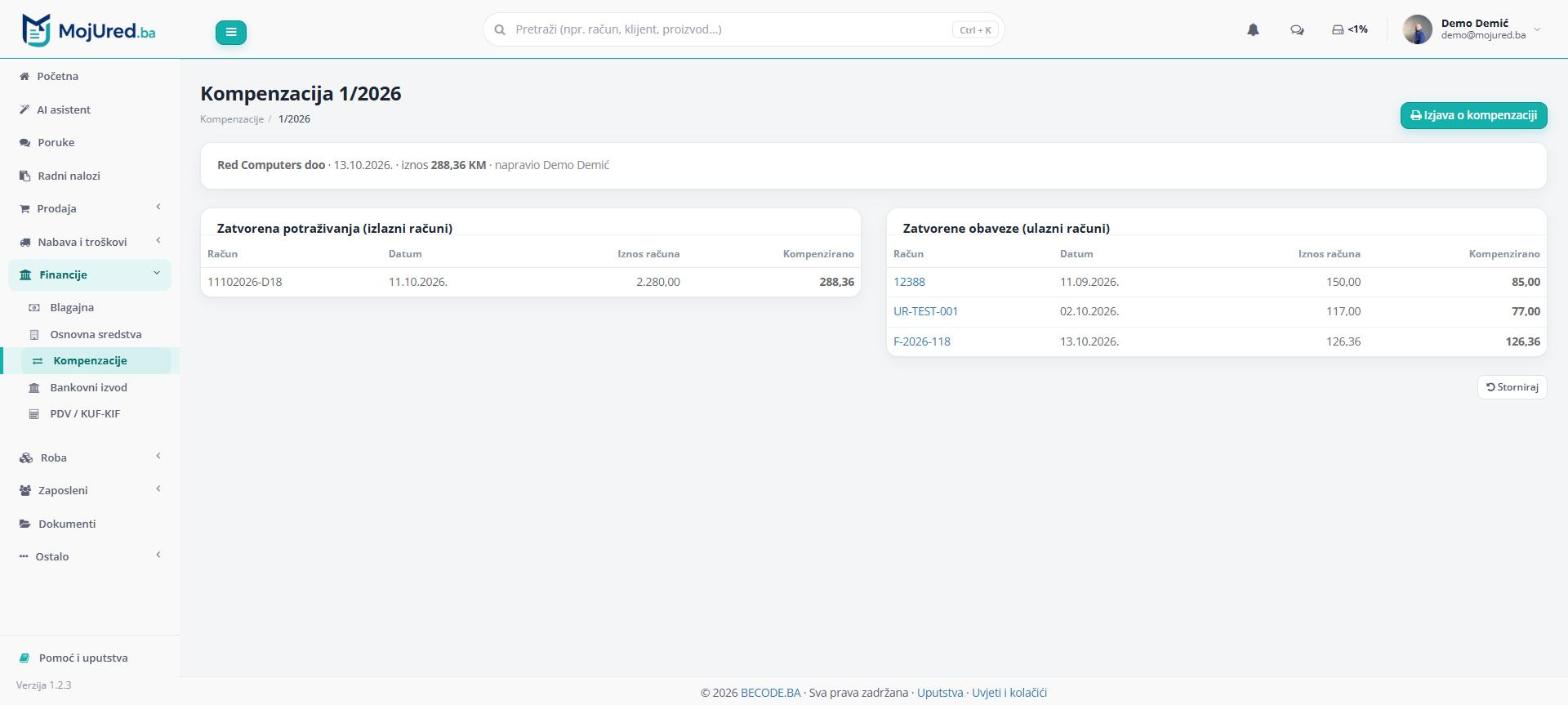Click the Red Computers doo client name

(x=271, y=164)
